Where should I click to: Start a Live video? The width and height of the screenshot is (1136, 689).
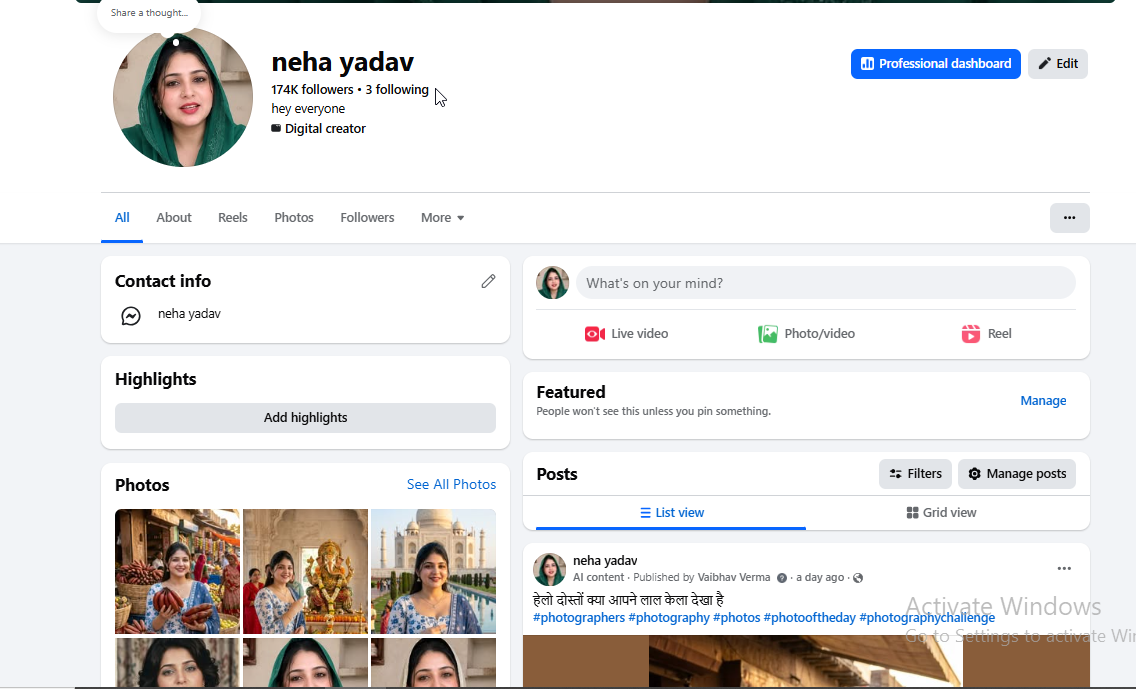point(626,334)
